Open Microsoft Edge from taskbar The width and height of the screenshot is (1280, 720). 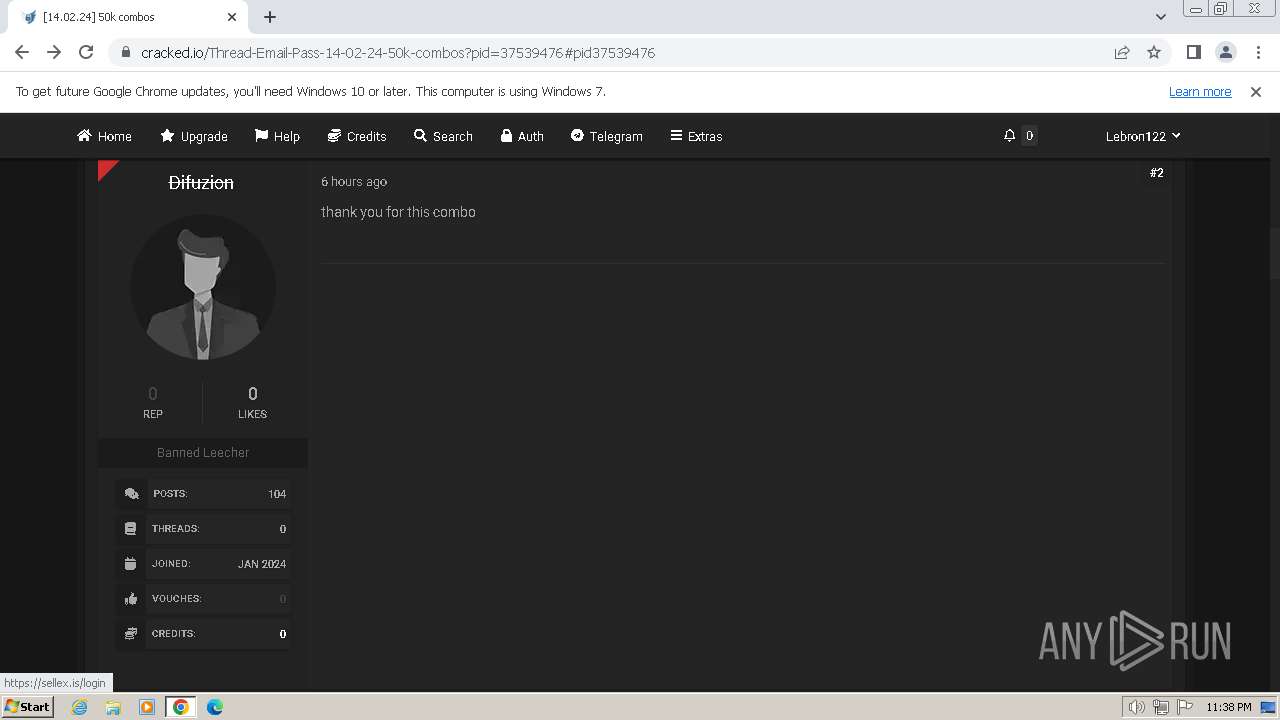point(215,707)
